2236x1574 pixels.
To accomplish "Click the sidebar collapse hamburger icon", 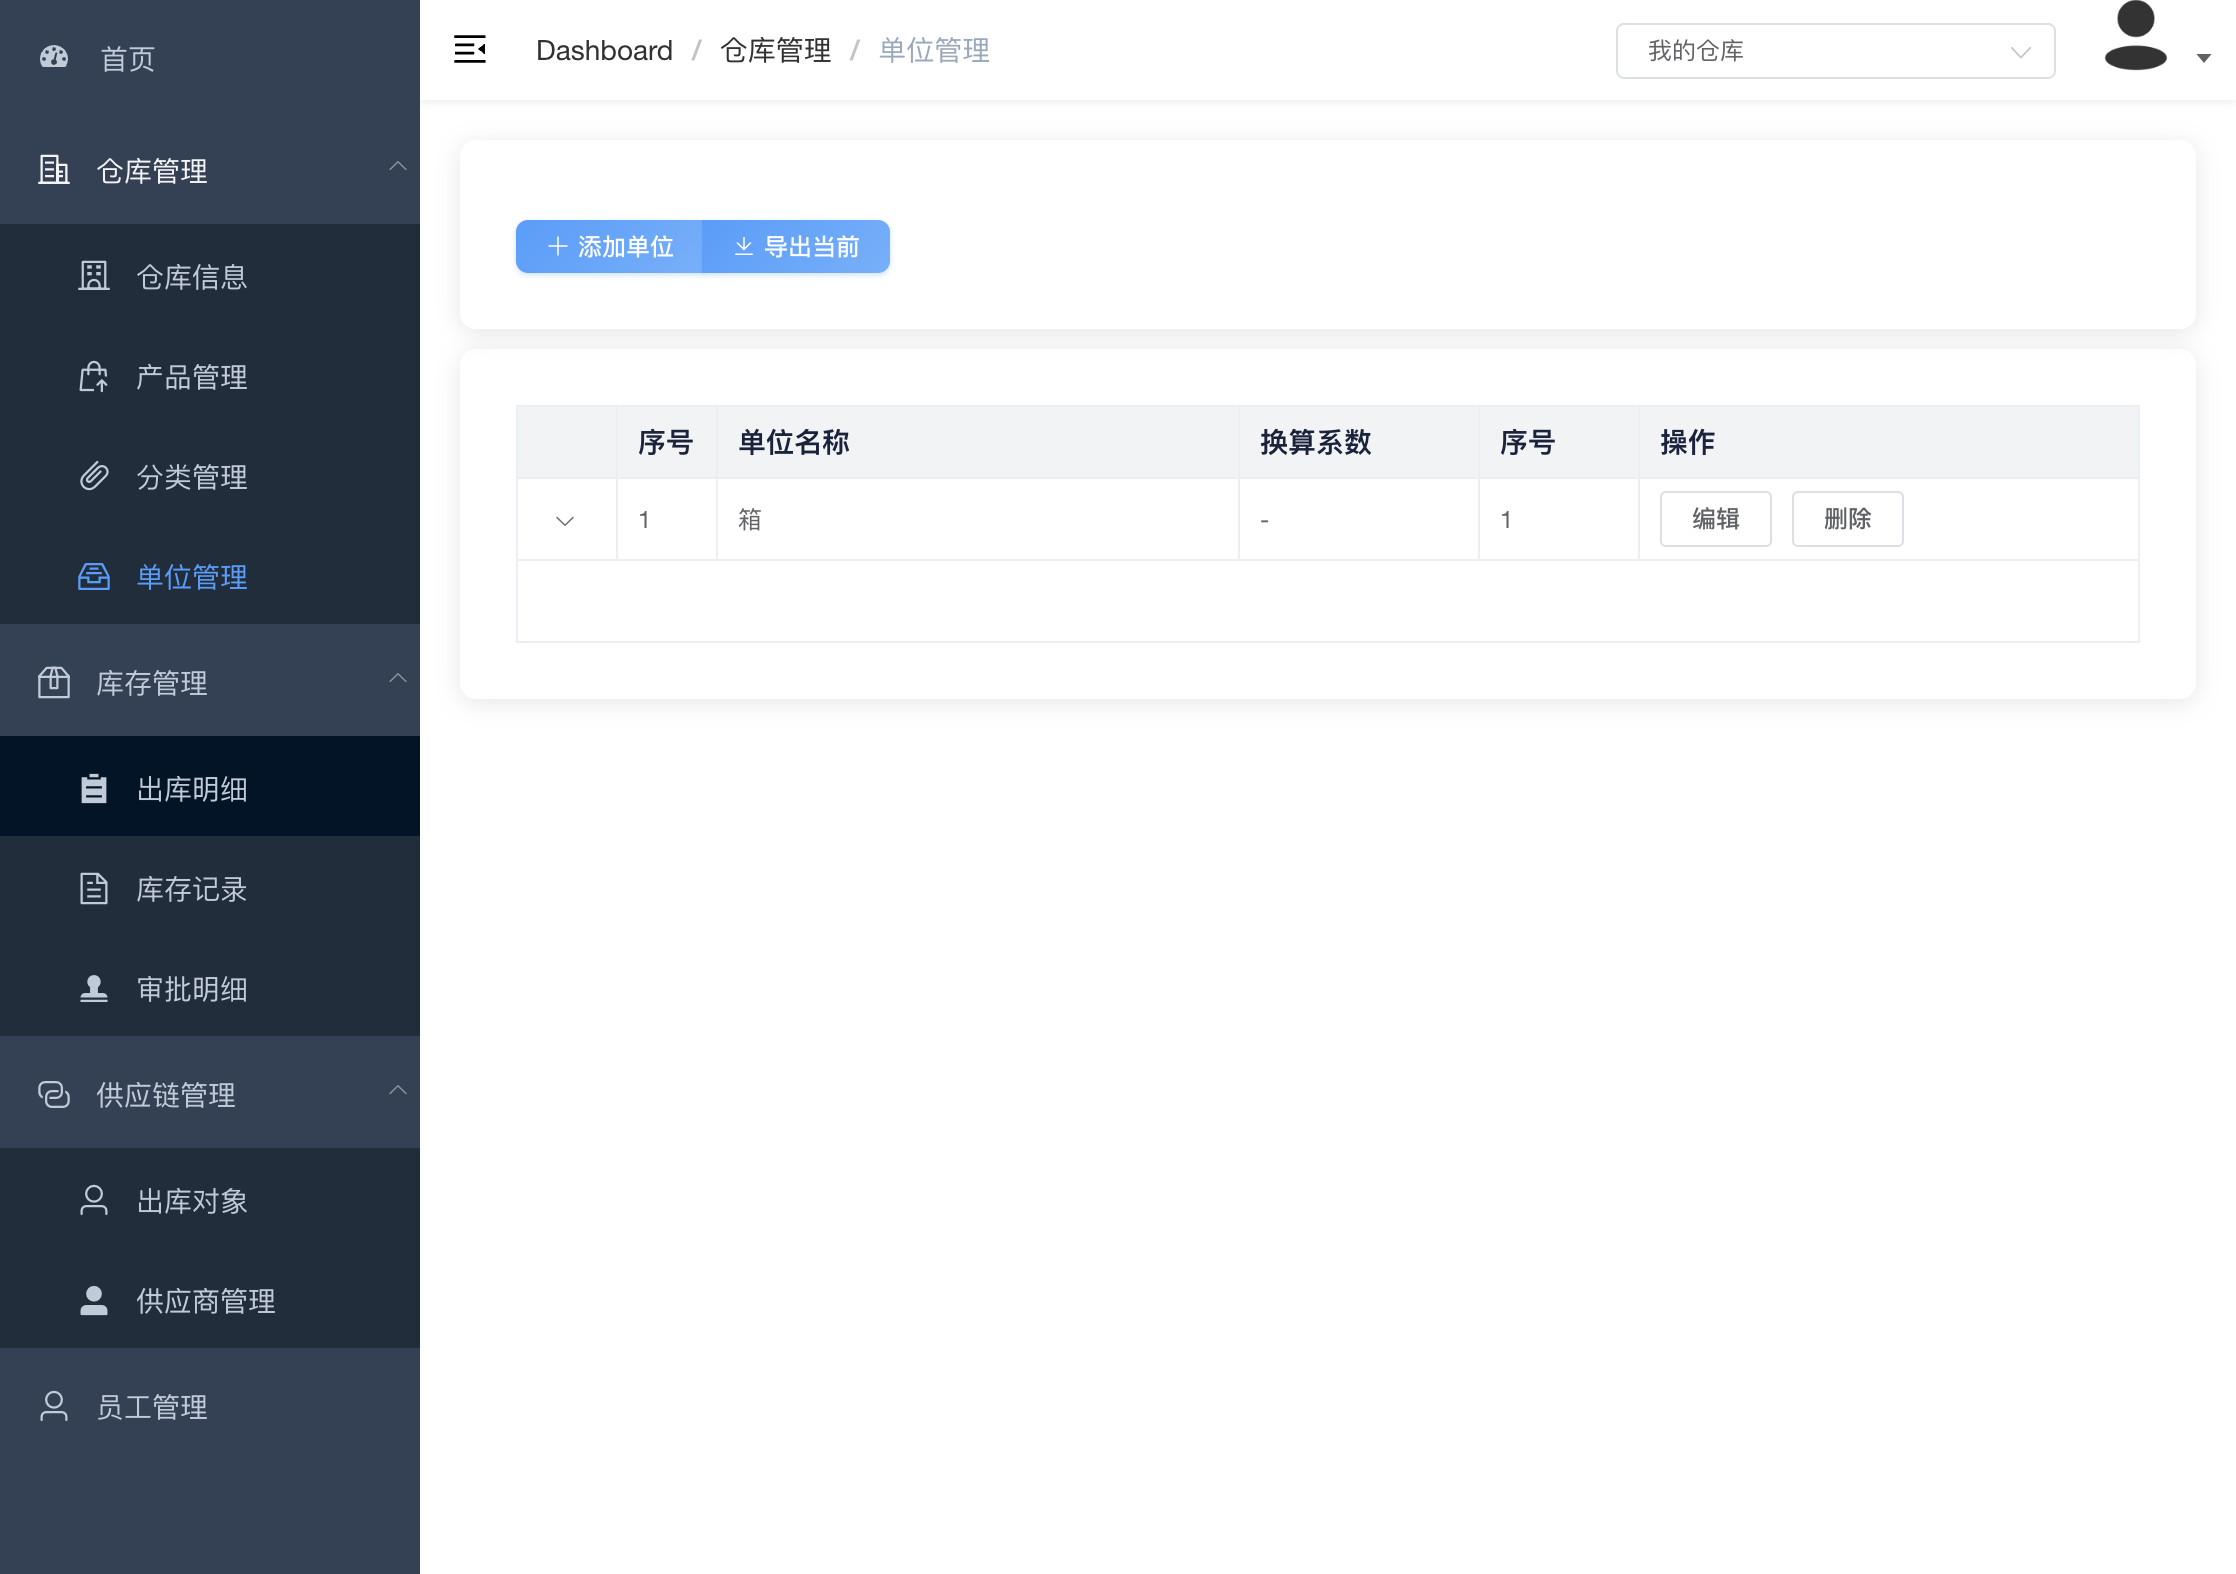I will click(469, 49).
